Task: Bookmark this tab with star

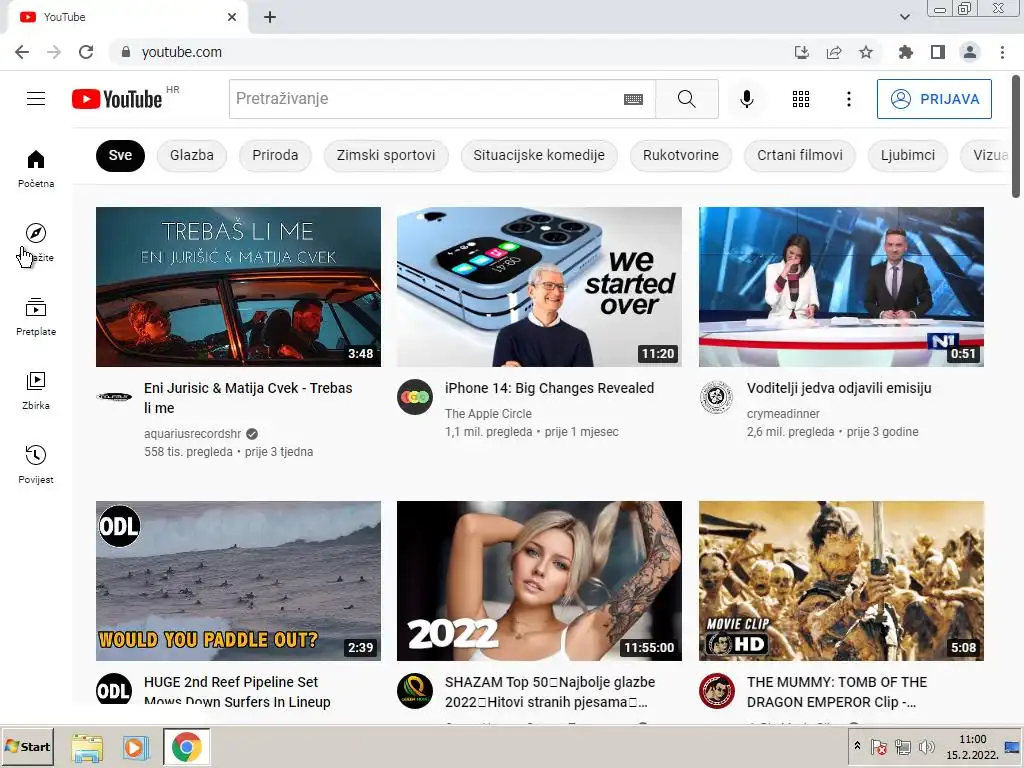Action: pos(866,52)
